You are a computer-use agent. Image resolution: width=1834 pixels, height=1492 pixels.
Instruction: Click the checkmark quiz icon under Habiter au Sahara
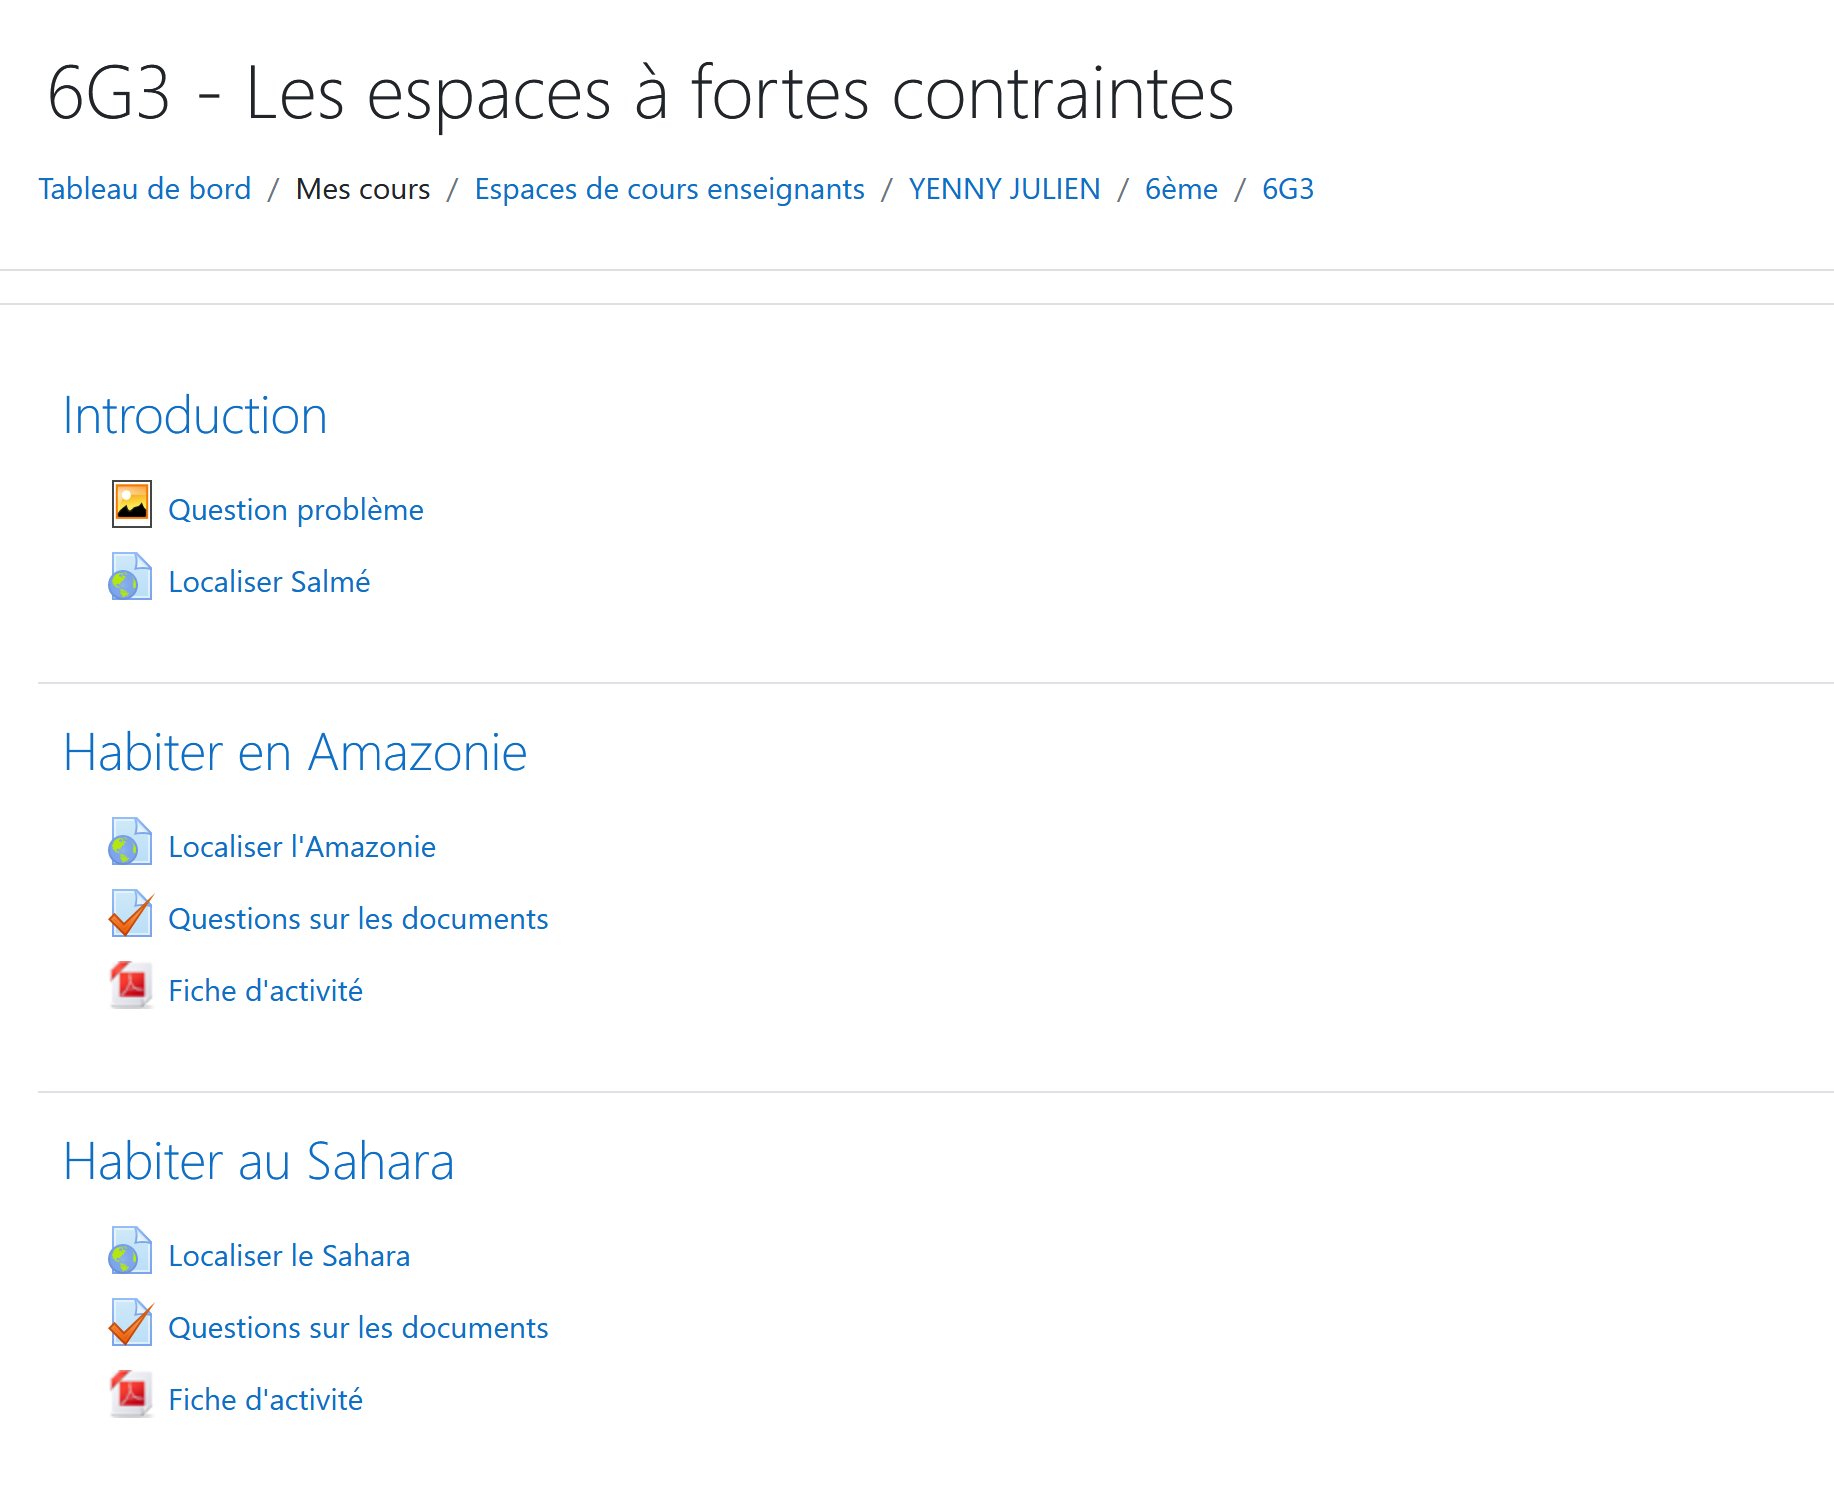pyautogui.click(x=131, y=1323)
